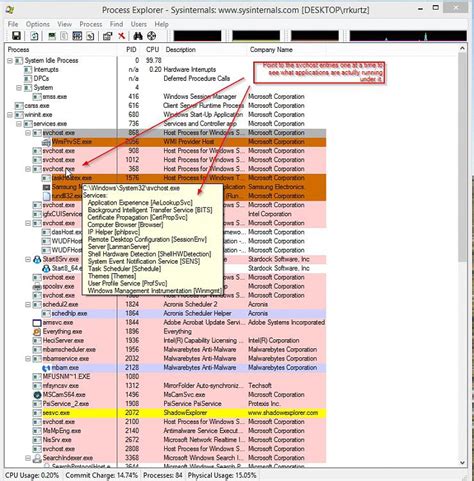Image resolution: width=474 pixels, height=481 pixels.
Task: Open the Properties toolbar icon
Action: (107, 36)
